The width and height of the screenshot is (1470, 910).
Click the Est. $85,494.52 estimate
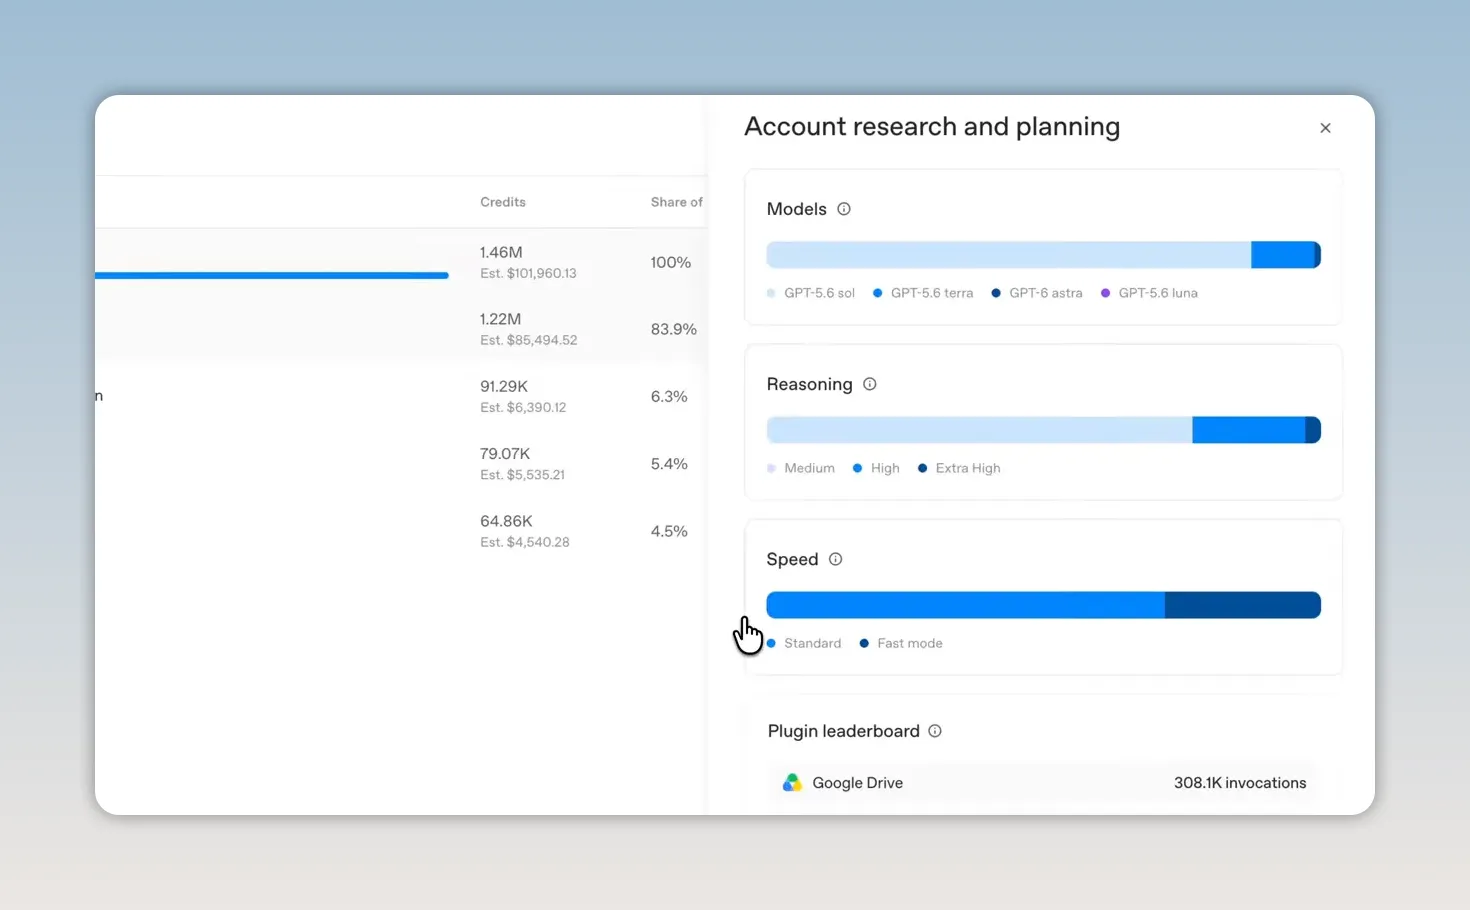[x=529, y=340]
